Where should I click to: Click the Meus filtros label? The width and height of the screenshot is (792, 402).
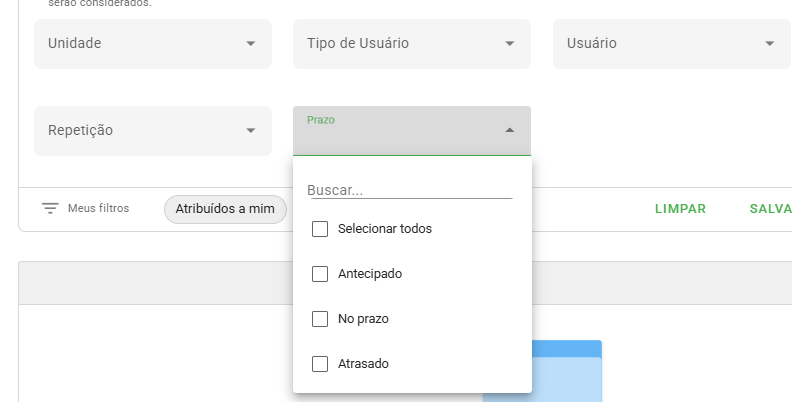tap(98, 208)
